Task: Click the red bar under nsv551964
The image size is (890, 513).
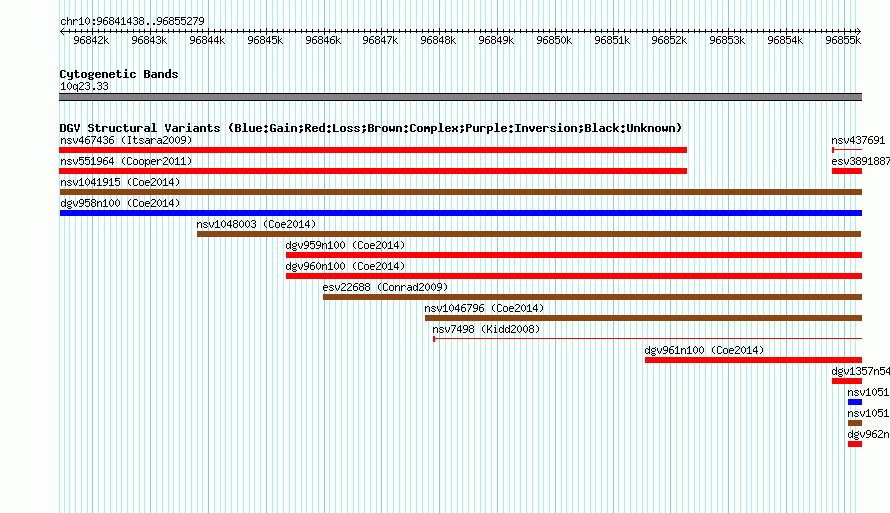Action: [373, 171]
